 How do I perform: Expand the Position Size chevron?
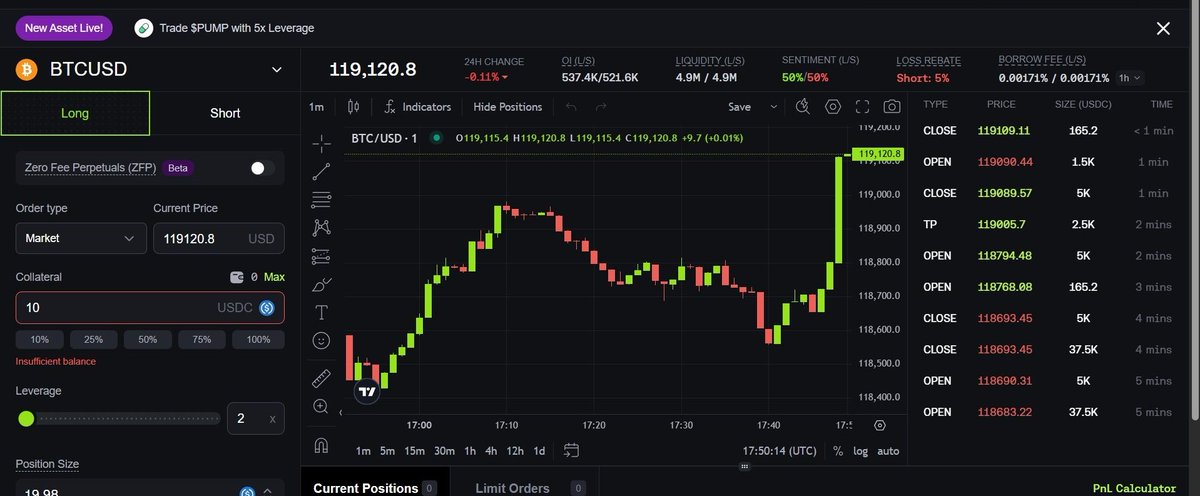[x=268, y=491]
